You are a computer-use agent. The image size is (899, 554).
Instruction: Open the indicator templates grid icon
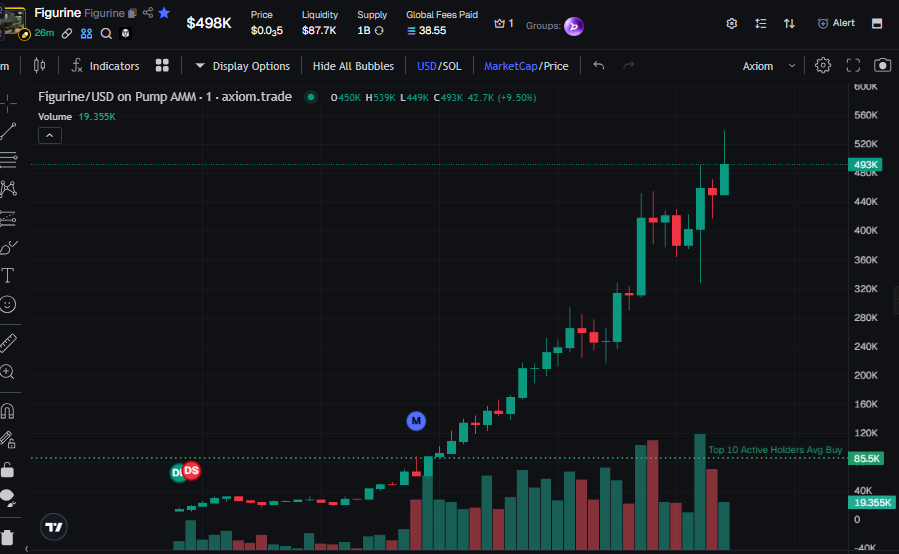pos(162,65)
